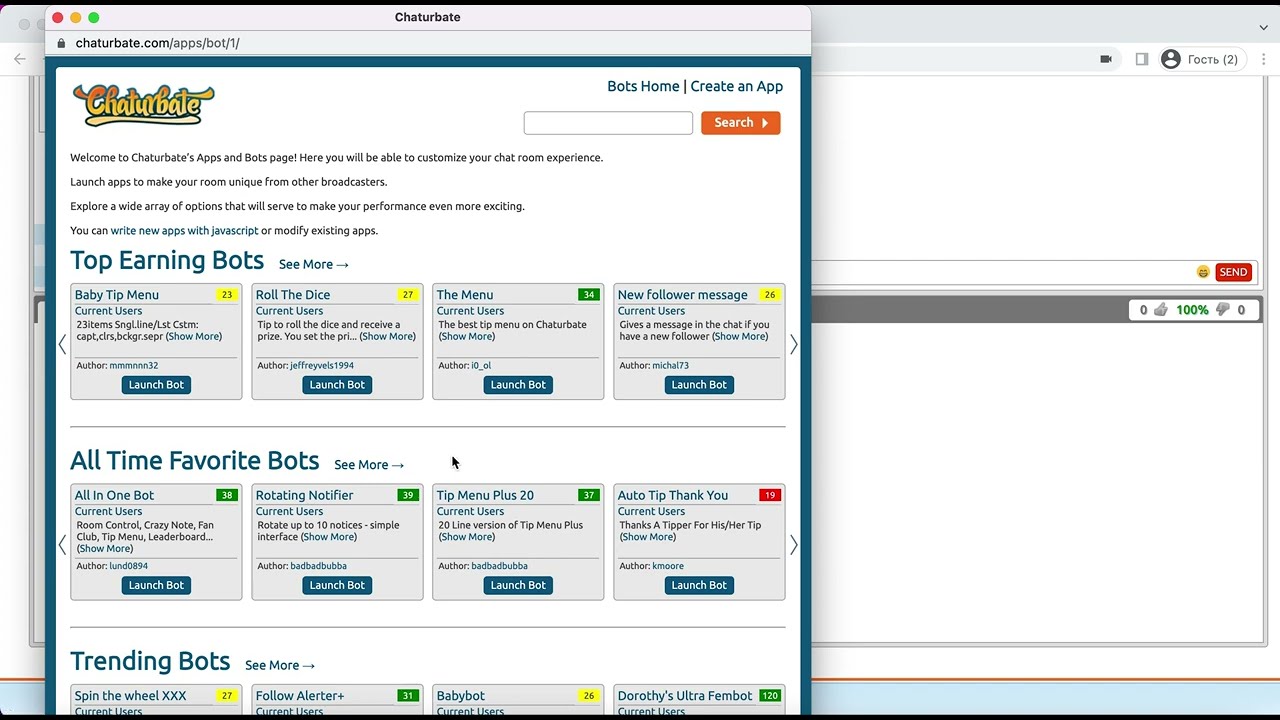Launch The Menu bot
This screenshot has width=1280, height=720.
tap(518, 385)
